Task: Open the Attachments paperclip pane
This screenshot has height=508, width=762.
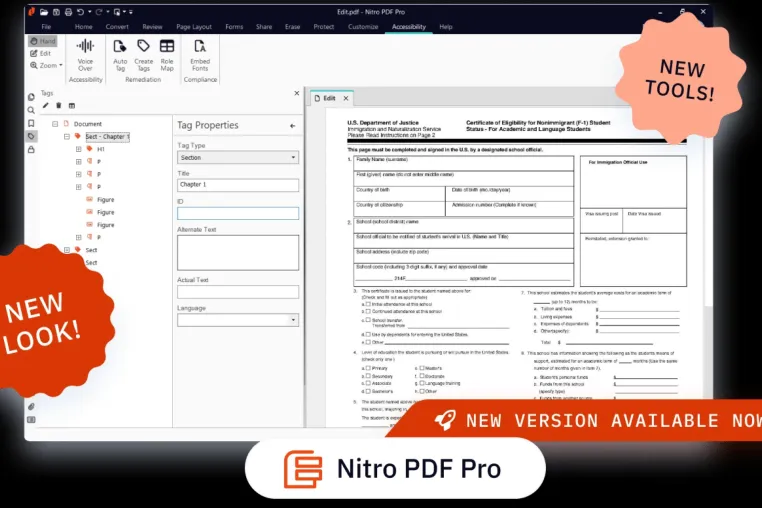Action: click(x=31, y=406)
